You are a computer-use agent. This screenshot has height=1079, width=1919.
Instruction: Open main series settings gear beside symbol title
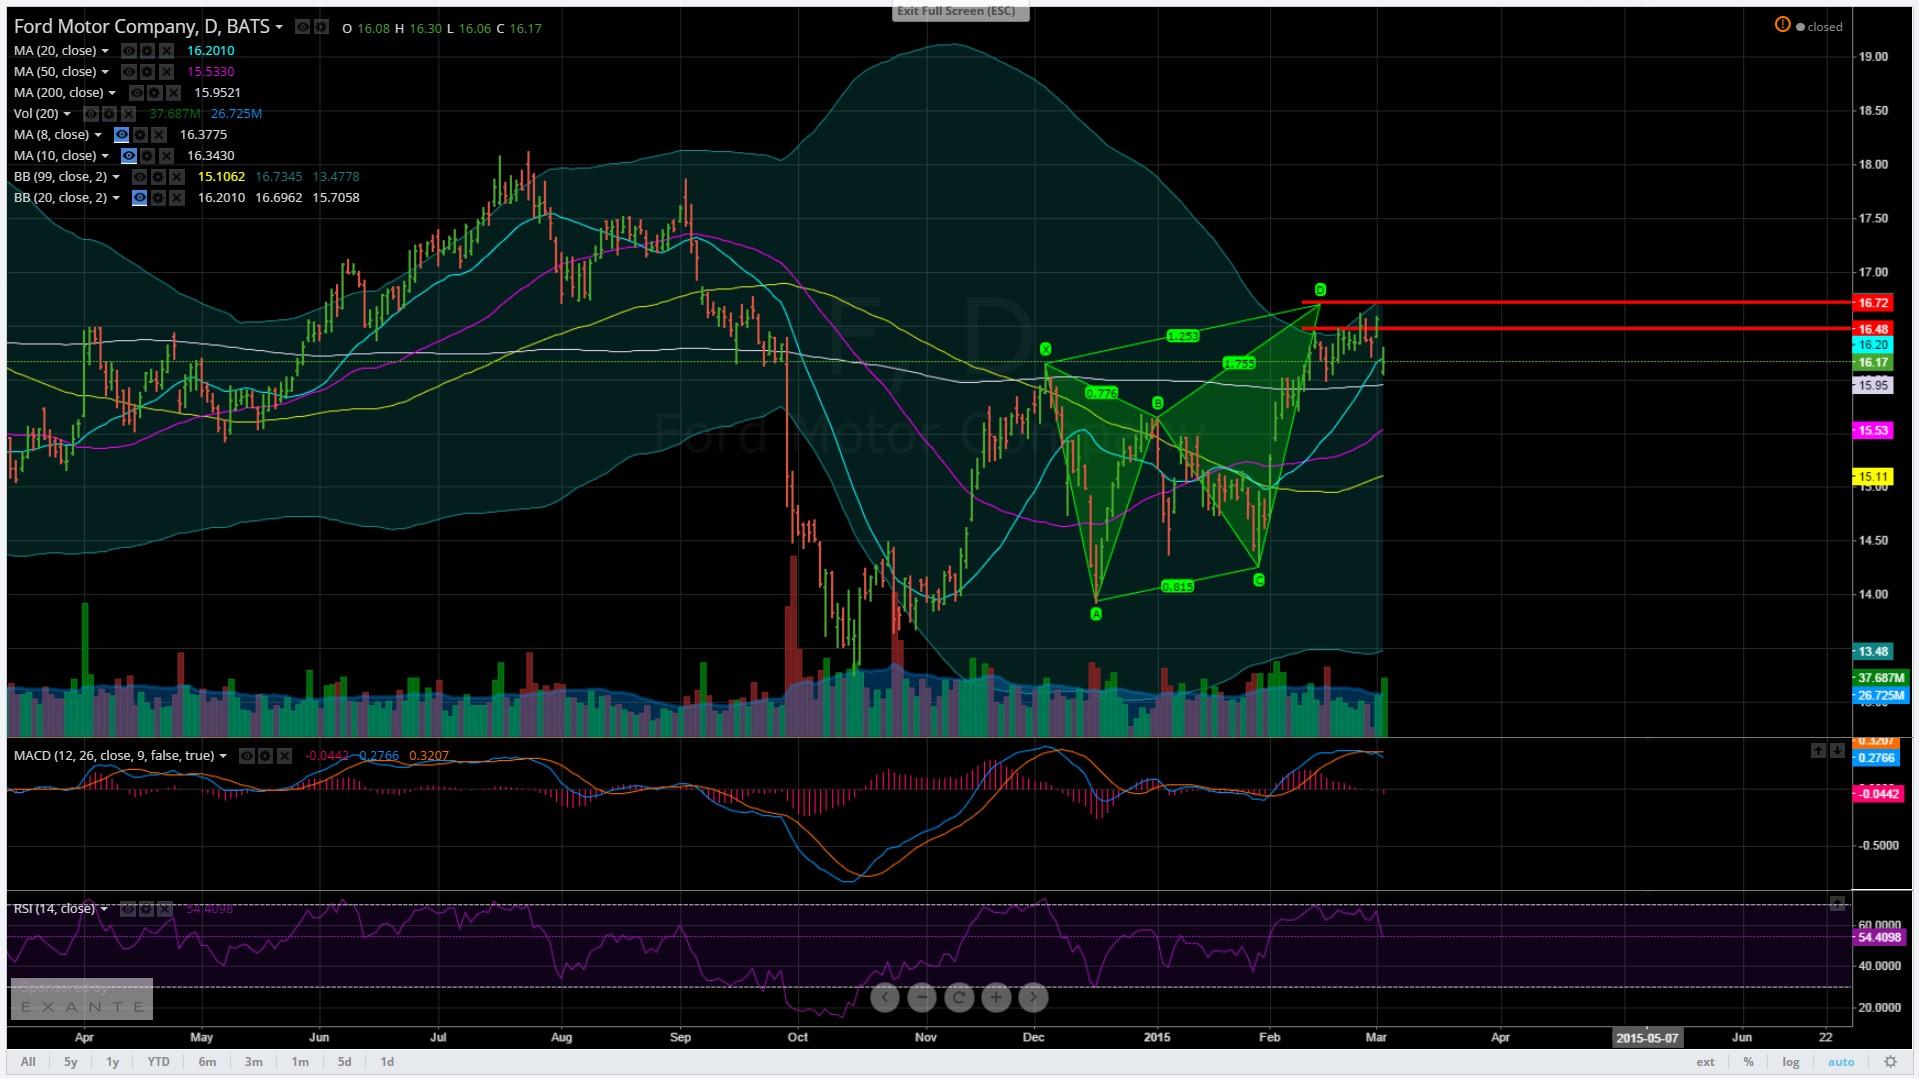(321, 27)
